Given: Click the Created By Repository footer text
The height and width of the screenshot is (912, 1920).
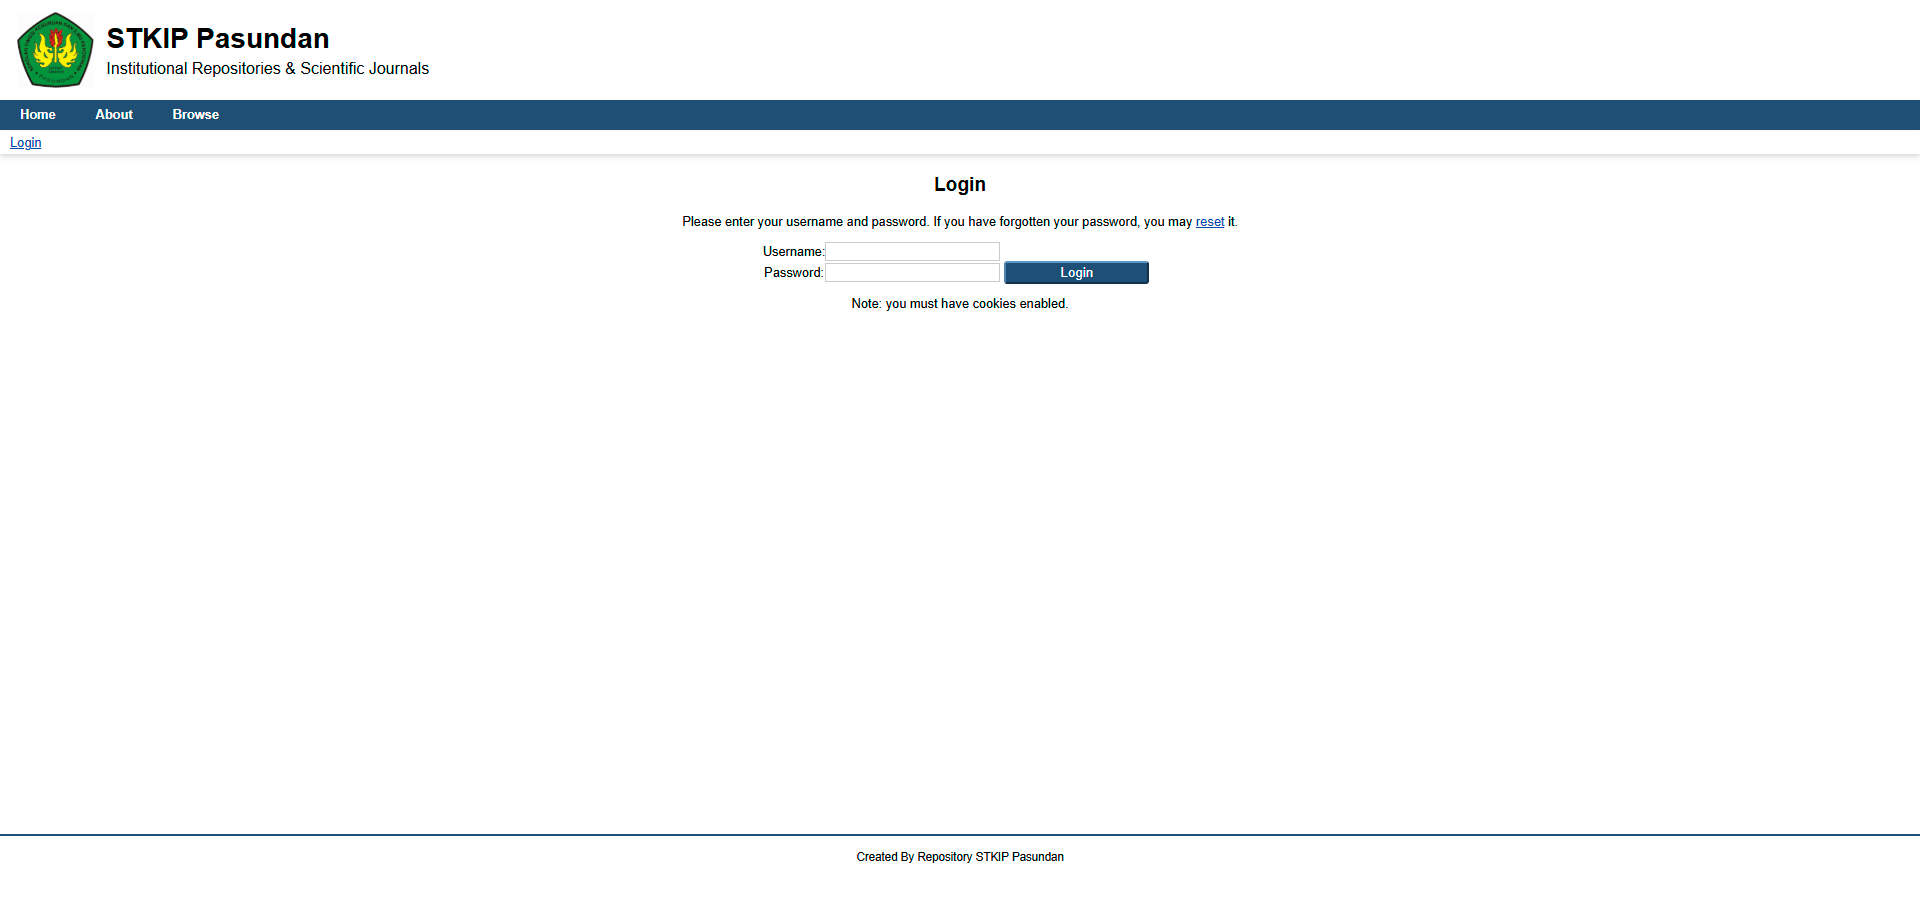Looking at the screenshot, I should tap(959, 857).
